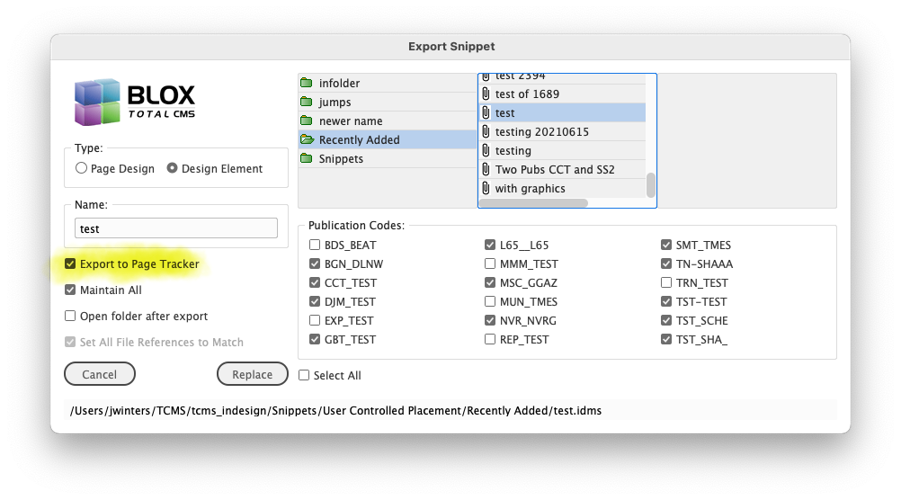901x500 pixels.
Task: Open the jumps folder row
Action: click(387, 102)
